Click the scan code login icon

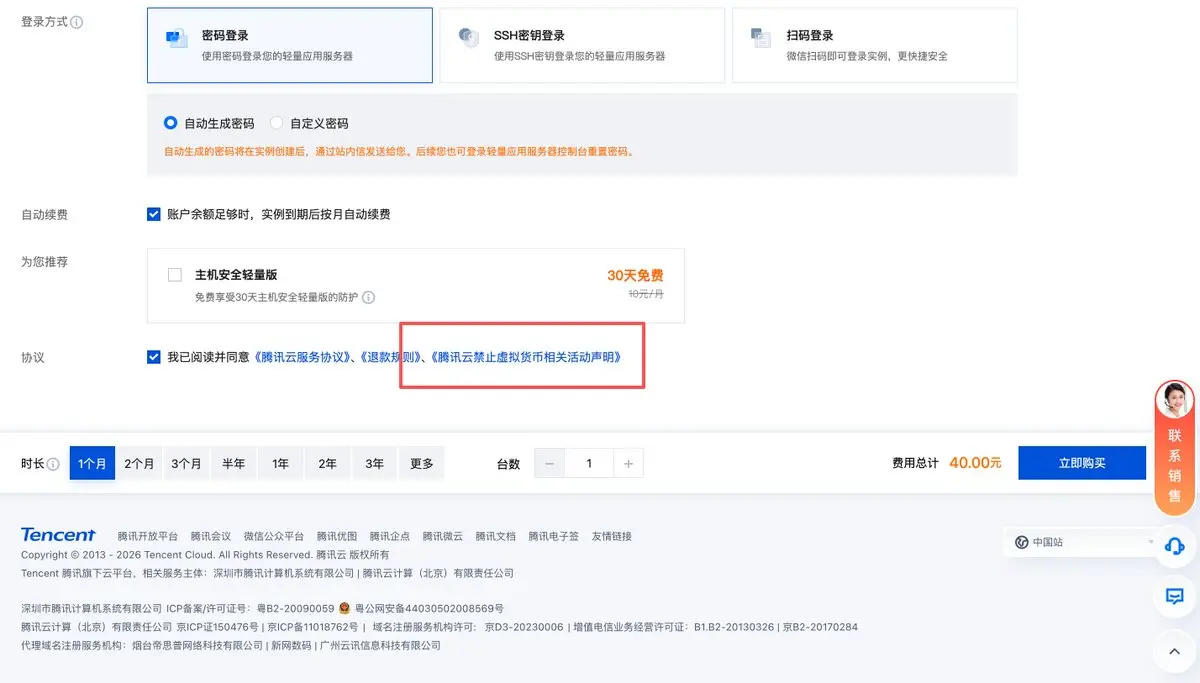coord(761,38)
